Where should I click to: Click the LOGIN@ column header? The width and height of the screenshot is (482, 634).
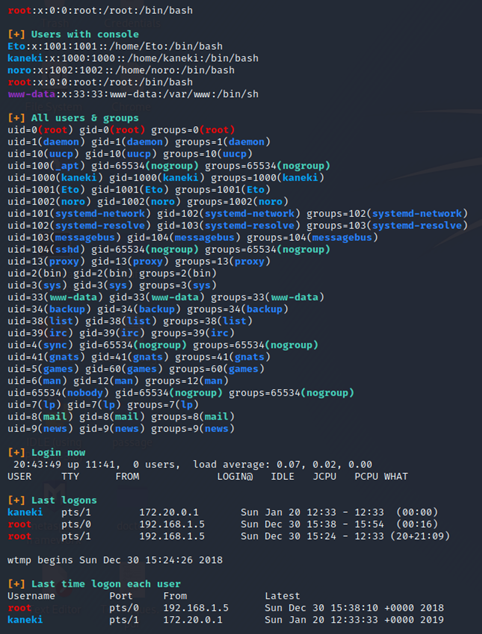click(x=235, y=476)
